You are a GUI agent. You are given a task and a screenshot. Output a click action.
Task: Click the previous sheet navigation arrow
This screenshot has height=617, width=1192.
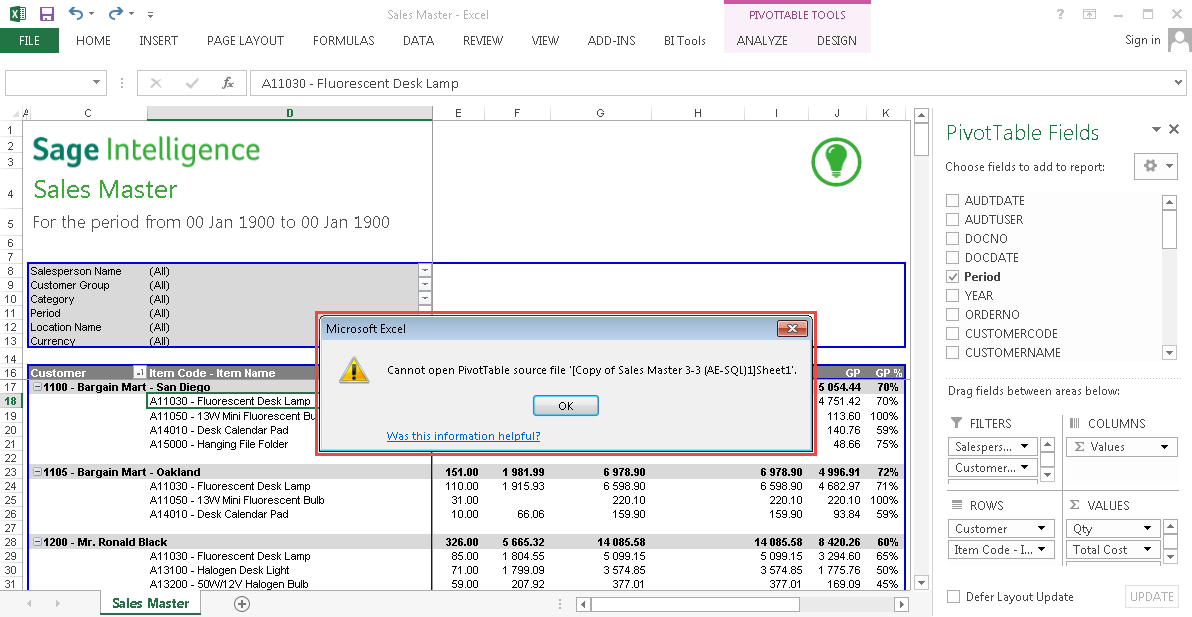[x=29, y=603]
